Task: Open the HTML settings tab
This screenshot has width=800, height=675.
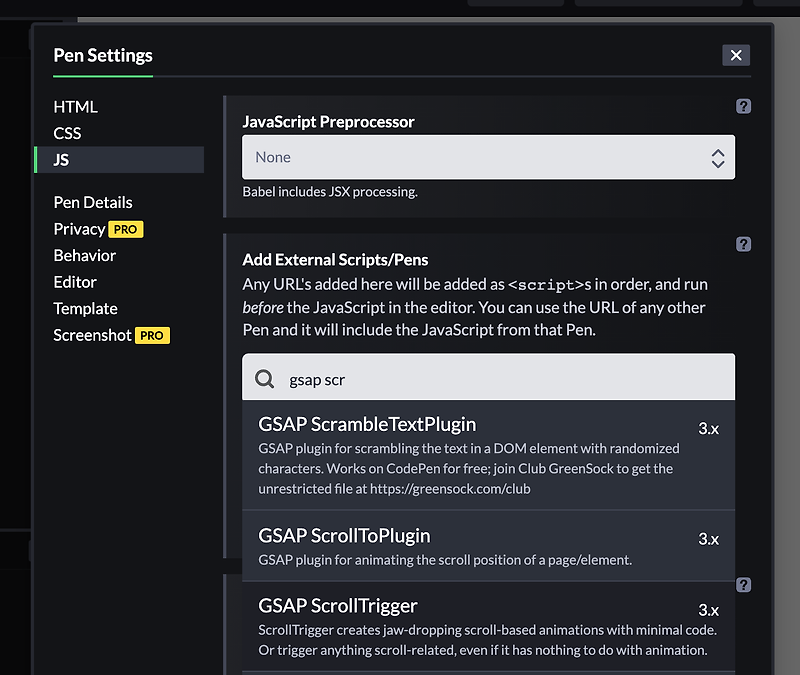Action: 76,107
